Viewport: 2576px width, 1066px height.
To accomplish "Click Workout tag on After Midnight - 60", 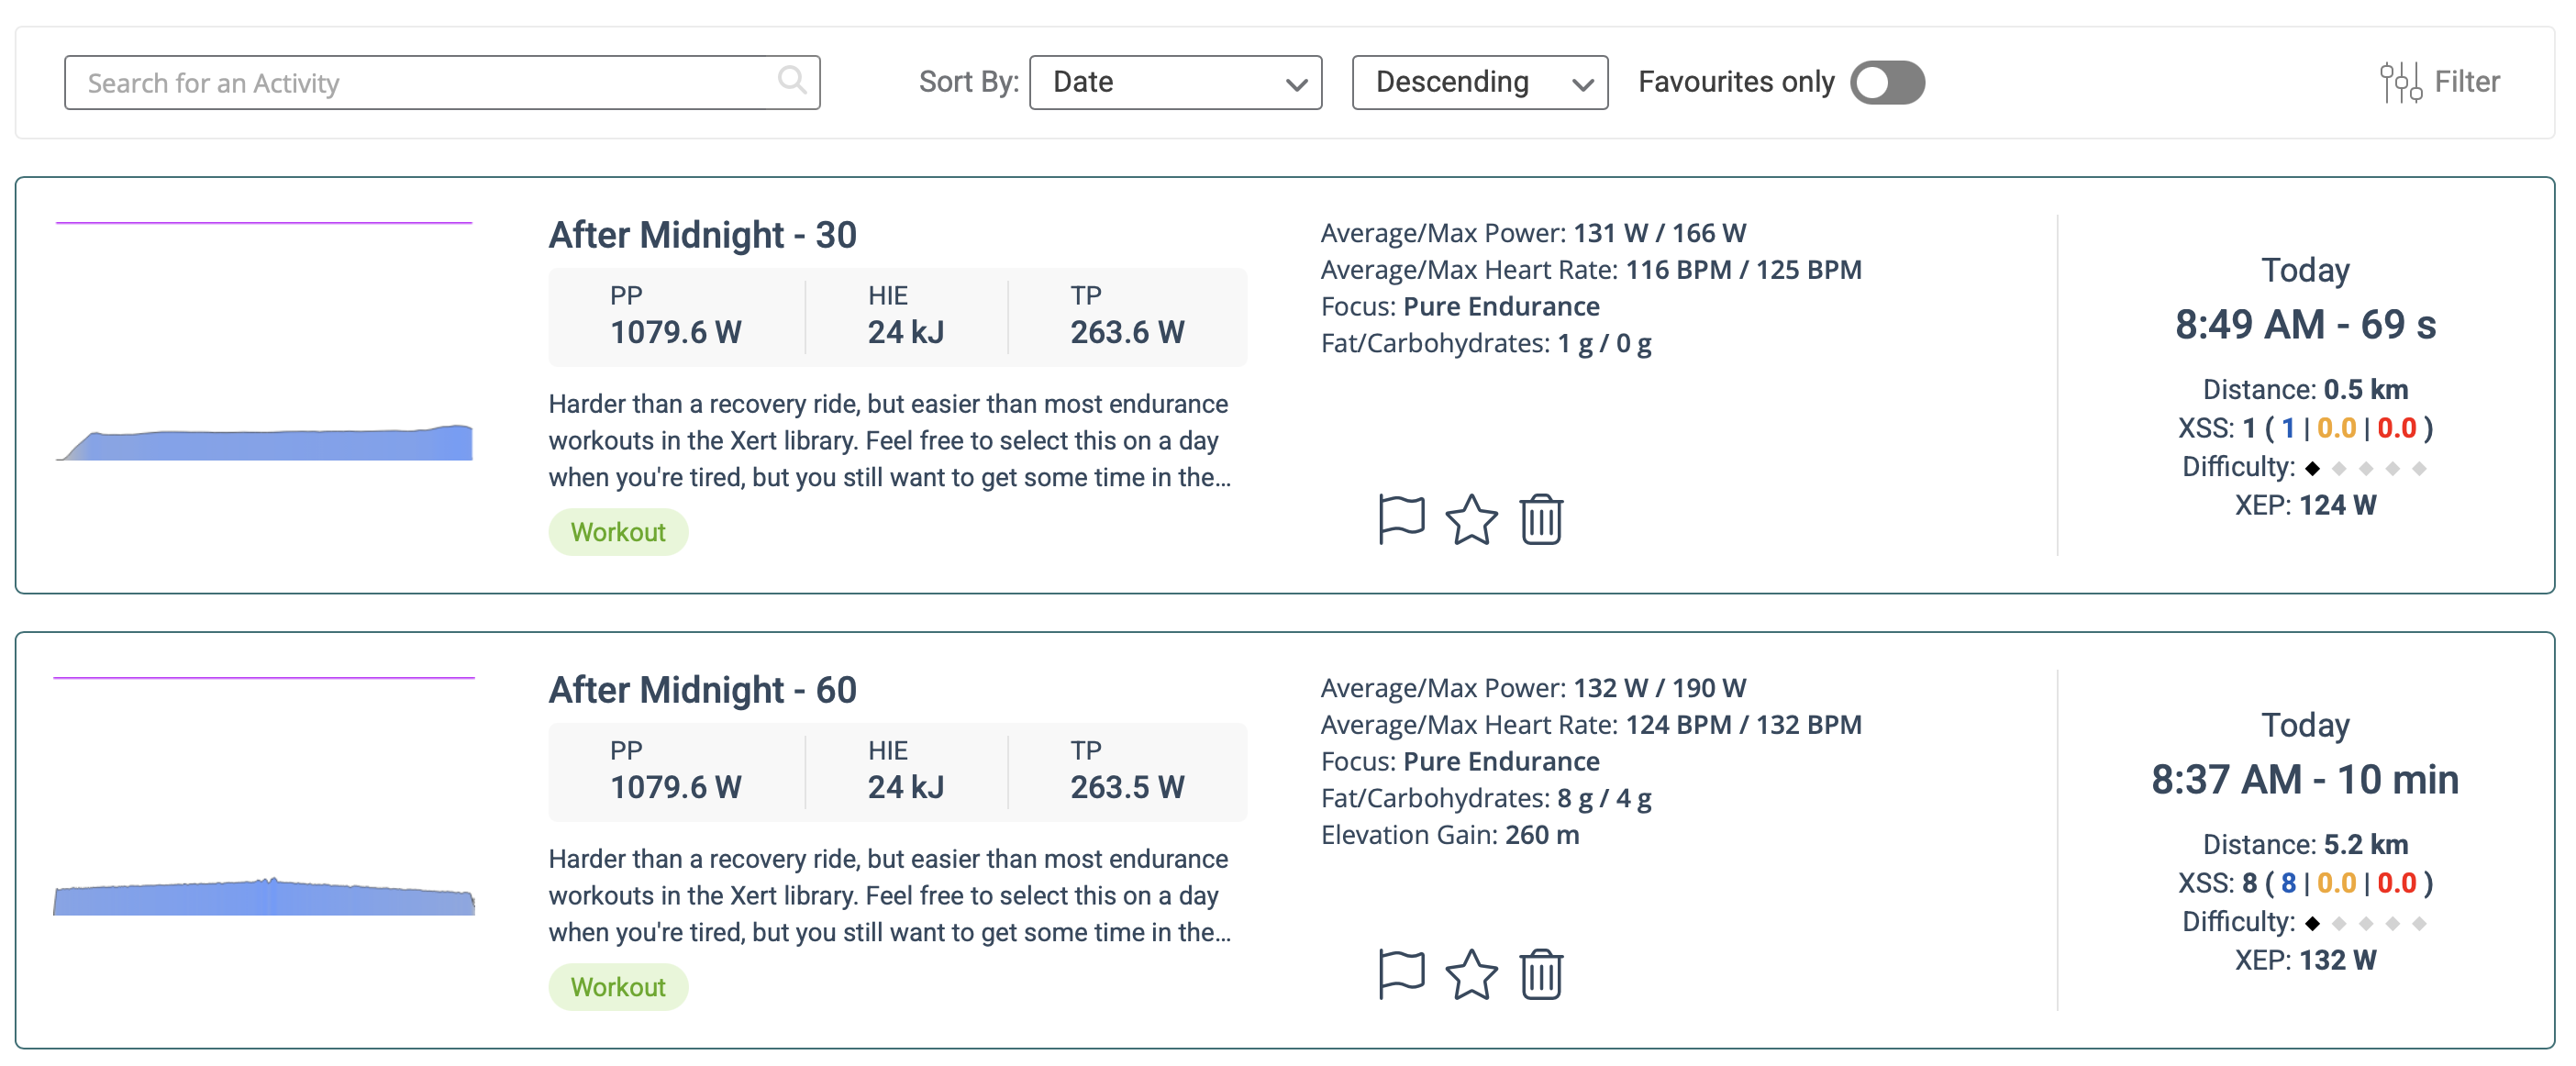I will [x=618, y=987].
